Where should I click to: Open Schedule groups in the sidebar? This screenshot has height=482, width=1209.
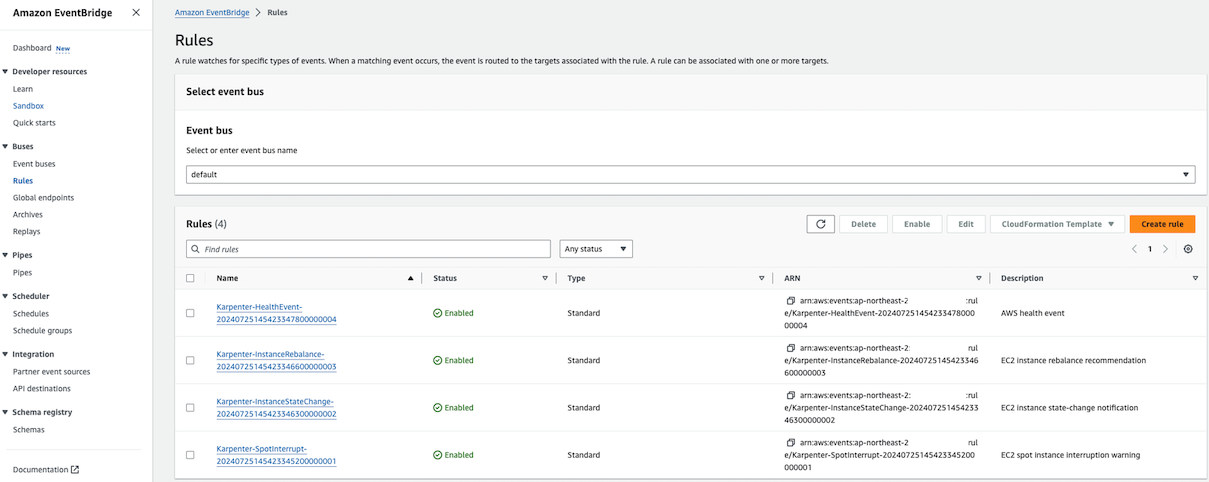(42, 331)
